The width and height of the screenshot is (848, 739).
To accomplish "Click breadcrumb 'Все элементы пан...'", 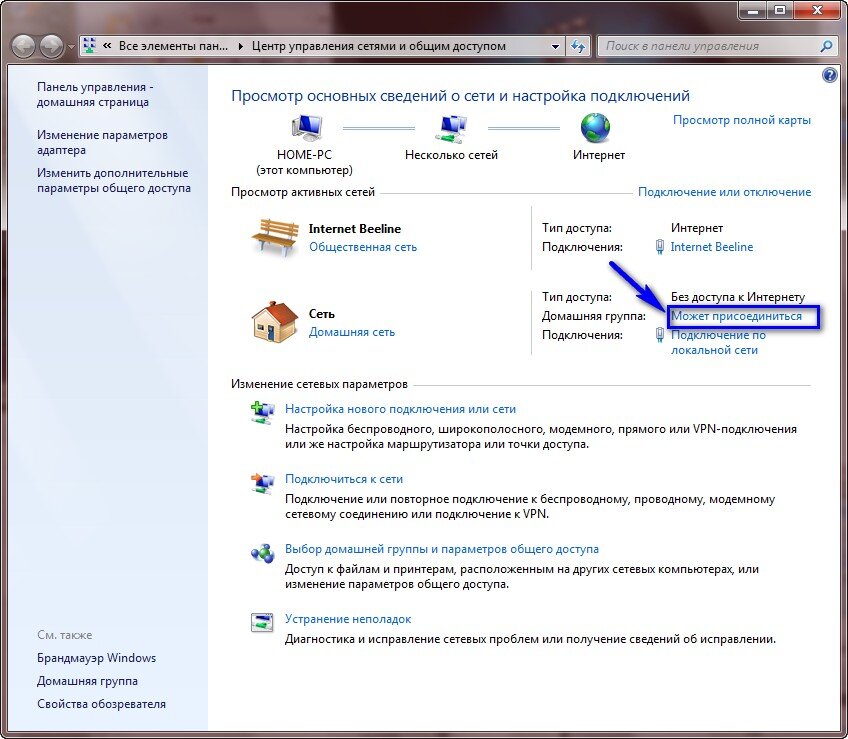I will 173,47.
